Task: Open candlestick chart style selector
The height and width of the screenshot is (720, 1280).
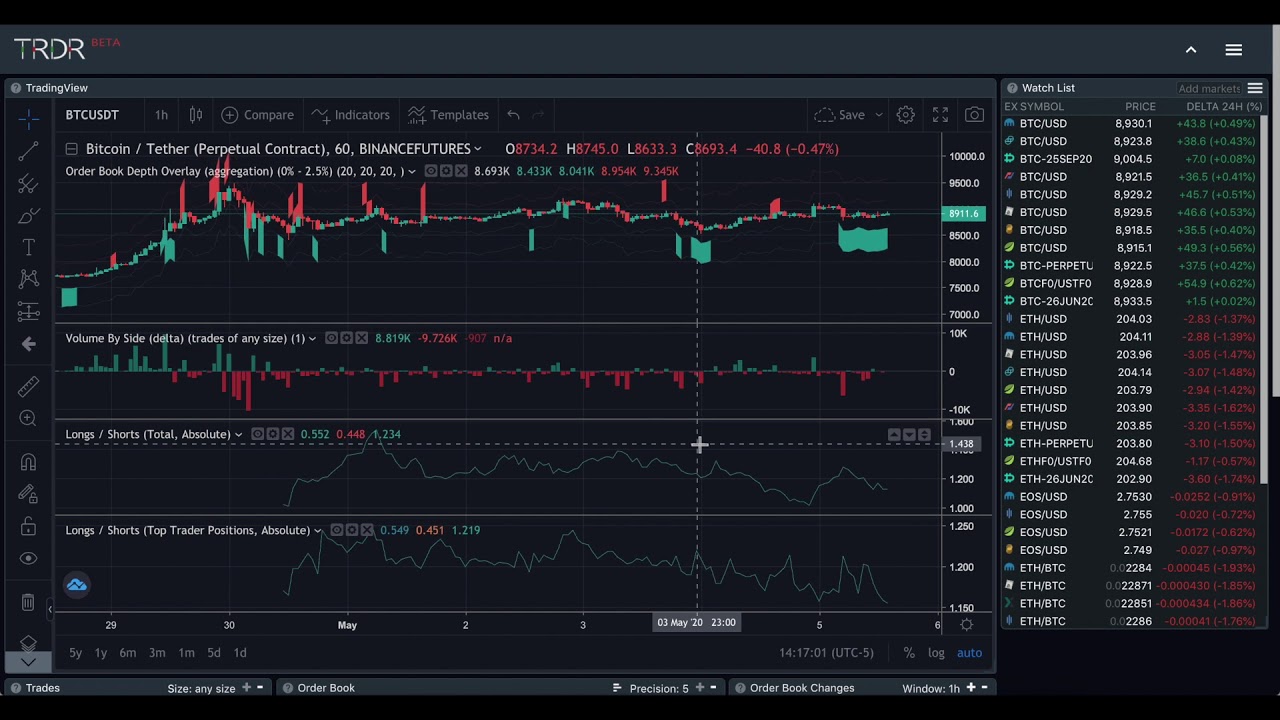Action: (196, 115)
